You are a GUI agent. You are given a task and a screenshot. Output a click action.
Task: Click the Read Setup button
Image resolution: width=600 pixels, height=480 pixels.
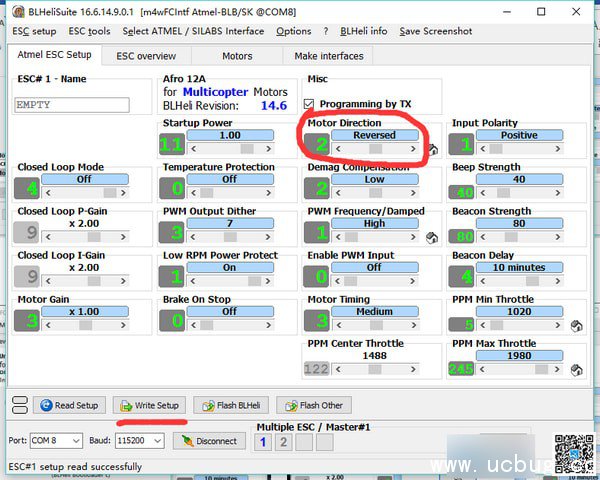pos(70,405)
